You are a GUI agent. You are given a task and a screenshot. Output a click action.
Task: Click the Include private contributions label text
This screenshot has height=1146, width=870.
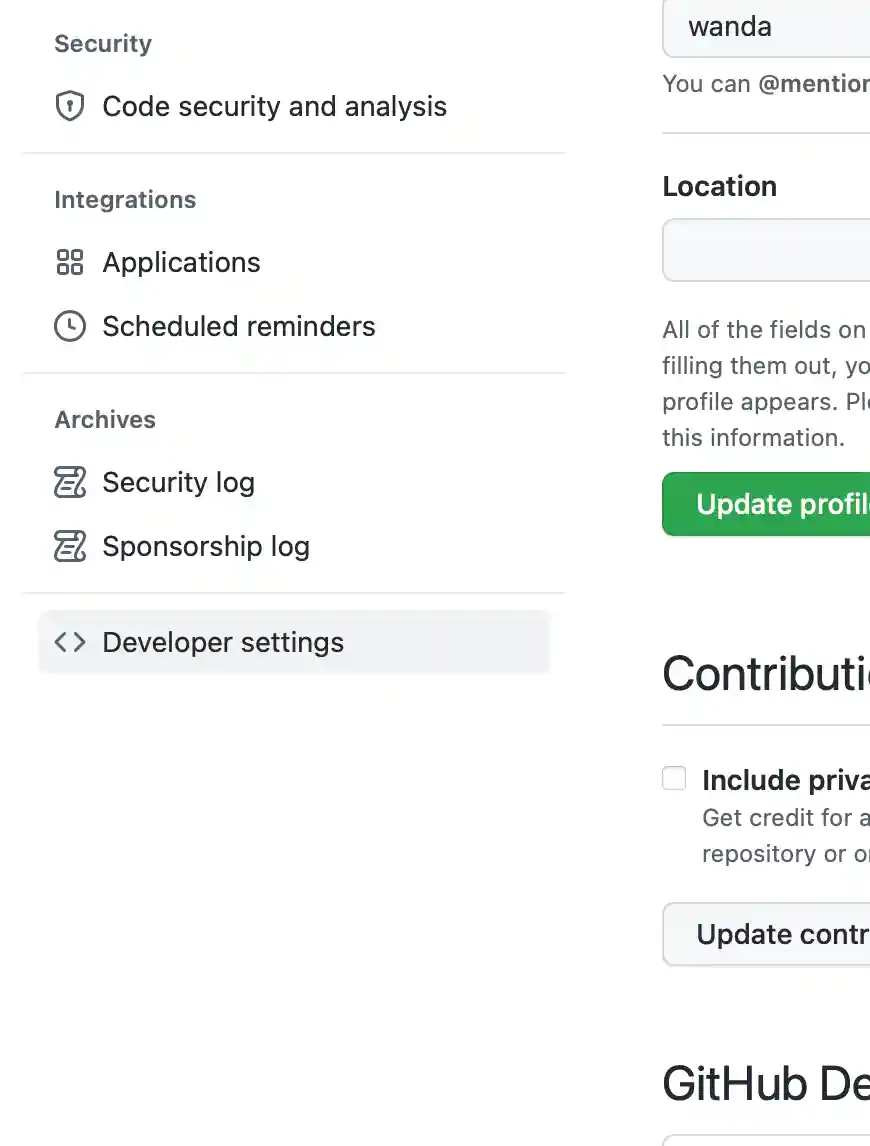pos(785,780)
